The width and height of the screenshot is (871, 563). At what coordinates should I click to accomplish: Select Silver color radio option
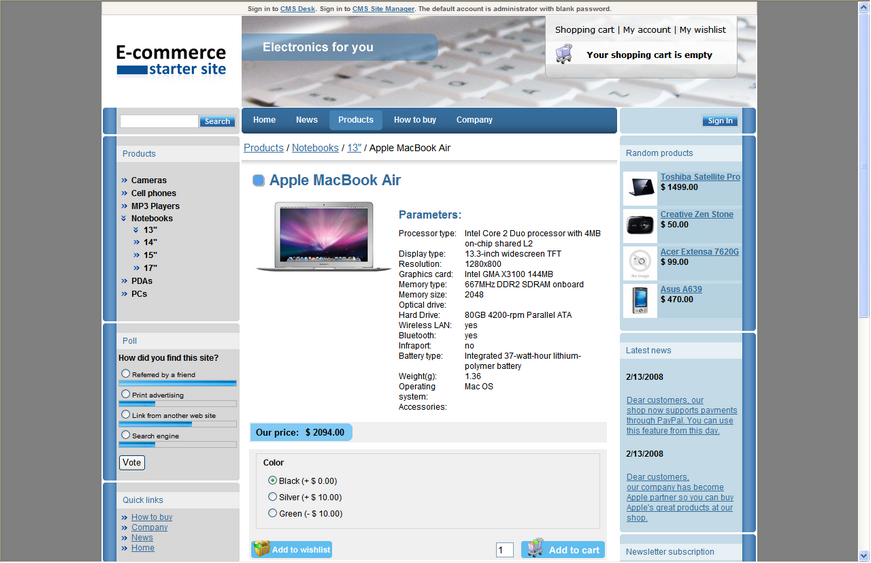pyautogui.click(x=272, y=496)
